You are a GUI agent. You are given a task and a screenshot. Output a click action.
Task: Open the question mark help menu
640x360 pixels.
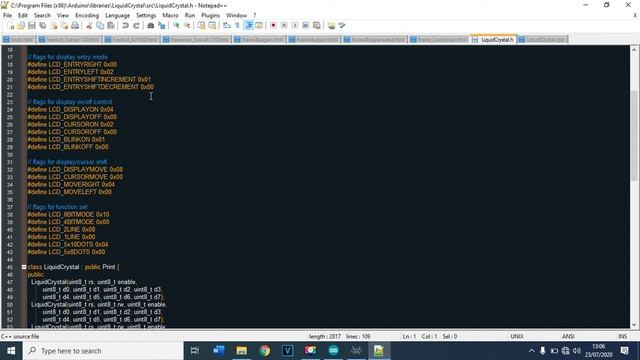[255, 15]
